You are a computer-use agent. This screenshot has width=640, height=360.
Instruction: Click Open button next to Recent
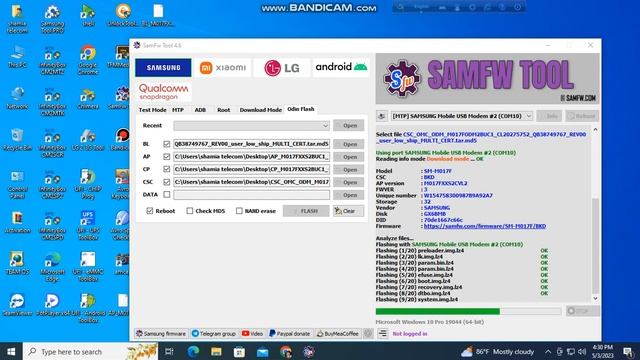coord(348,126)
